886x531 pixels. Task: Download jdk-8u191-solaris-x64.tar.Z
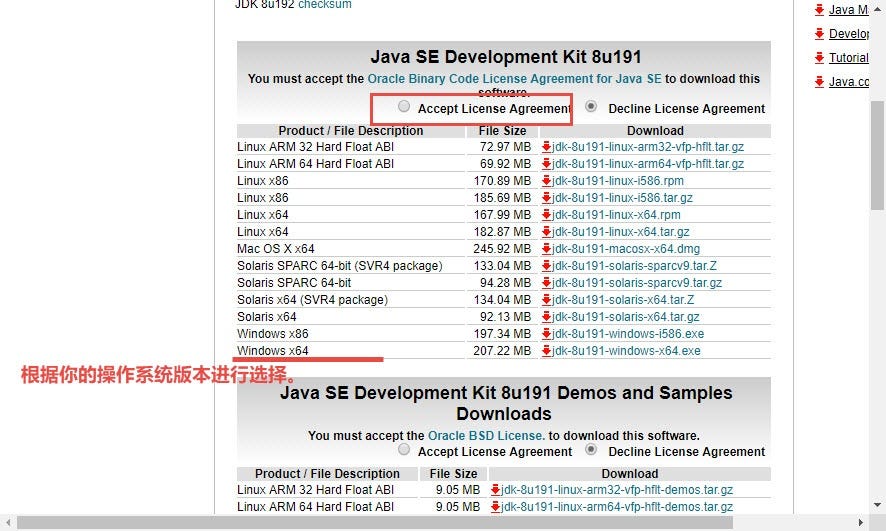click(623, 299)
